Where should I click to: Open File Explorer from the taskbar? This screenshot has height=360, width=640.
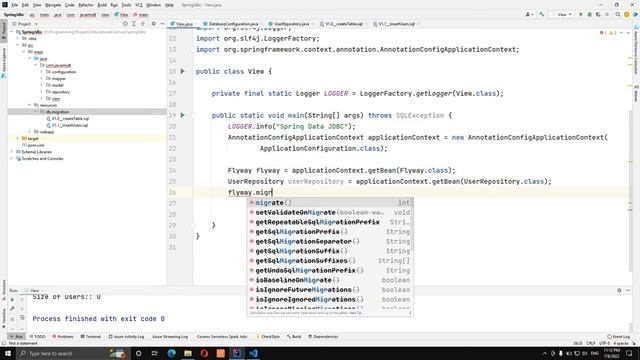(188, 353)
